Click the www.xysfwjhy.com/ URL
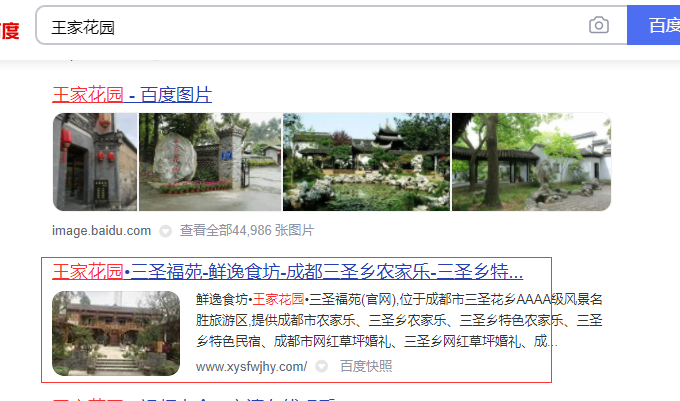Screen dimensions: 680x401 point(252,367)
